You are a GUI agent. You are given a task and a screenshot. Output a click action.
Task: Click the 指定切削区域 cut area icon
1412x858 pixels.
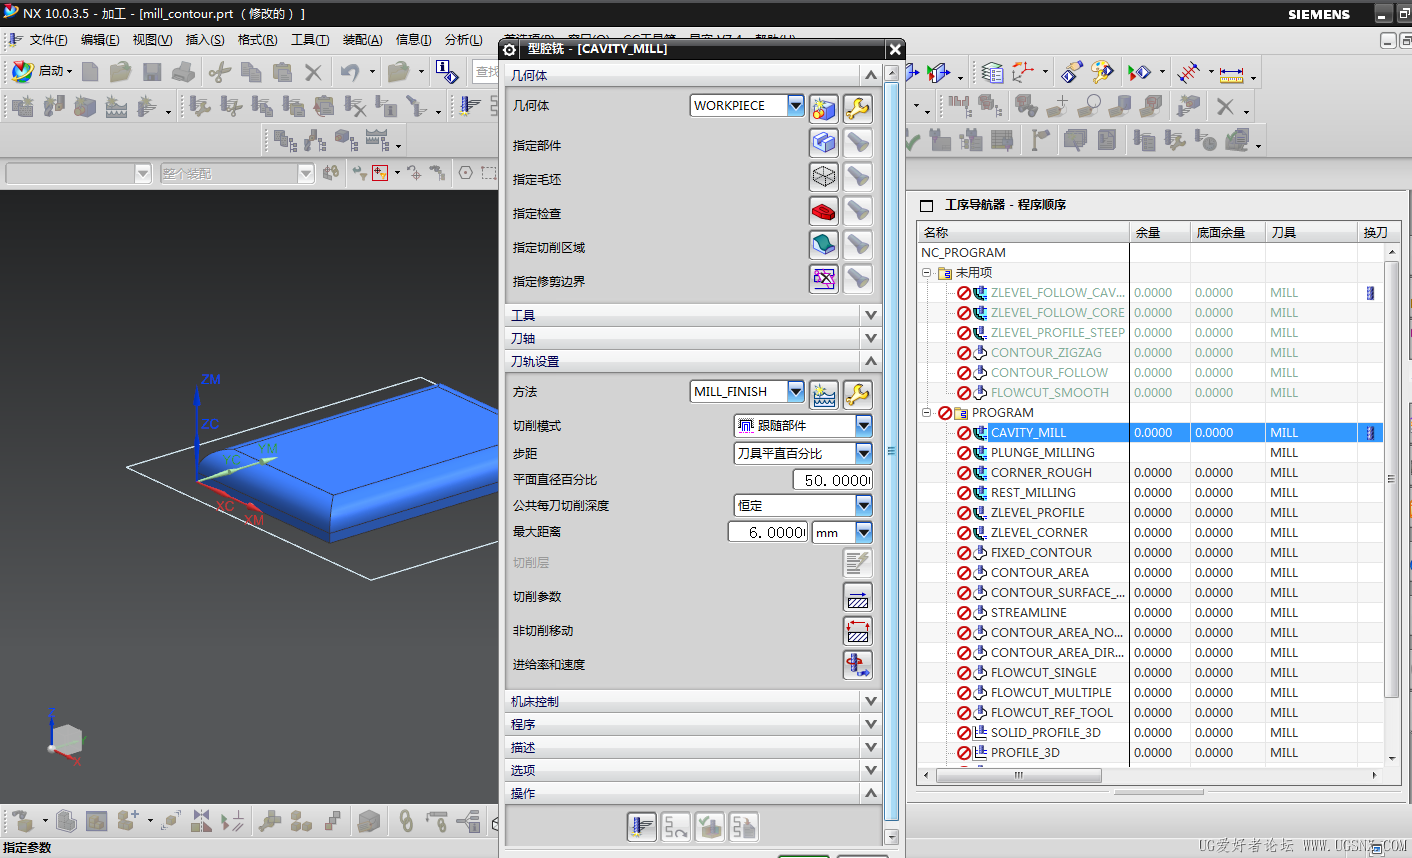pyautogui.click(x=824, y=245)
